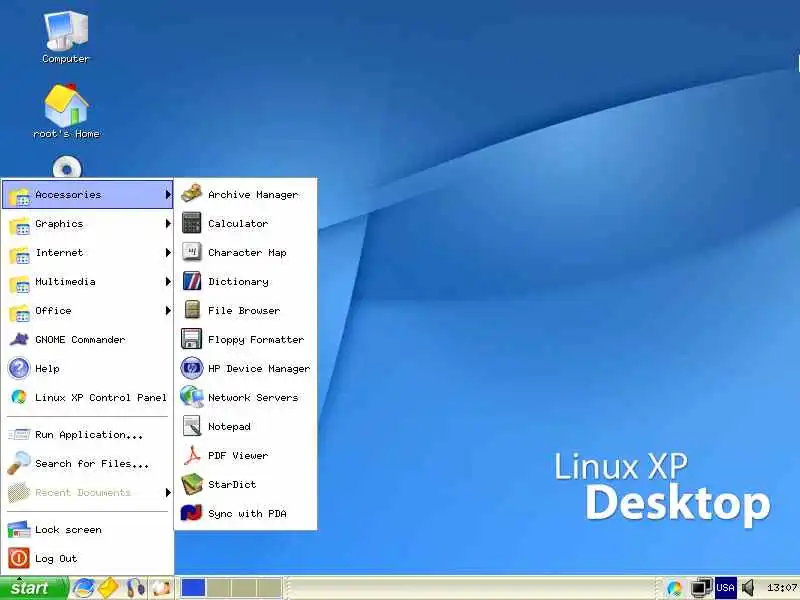Open Character Map icon
The height and width of the screenshot is (600, 800).
tap(192, 252)
